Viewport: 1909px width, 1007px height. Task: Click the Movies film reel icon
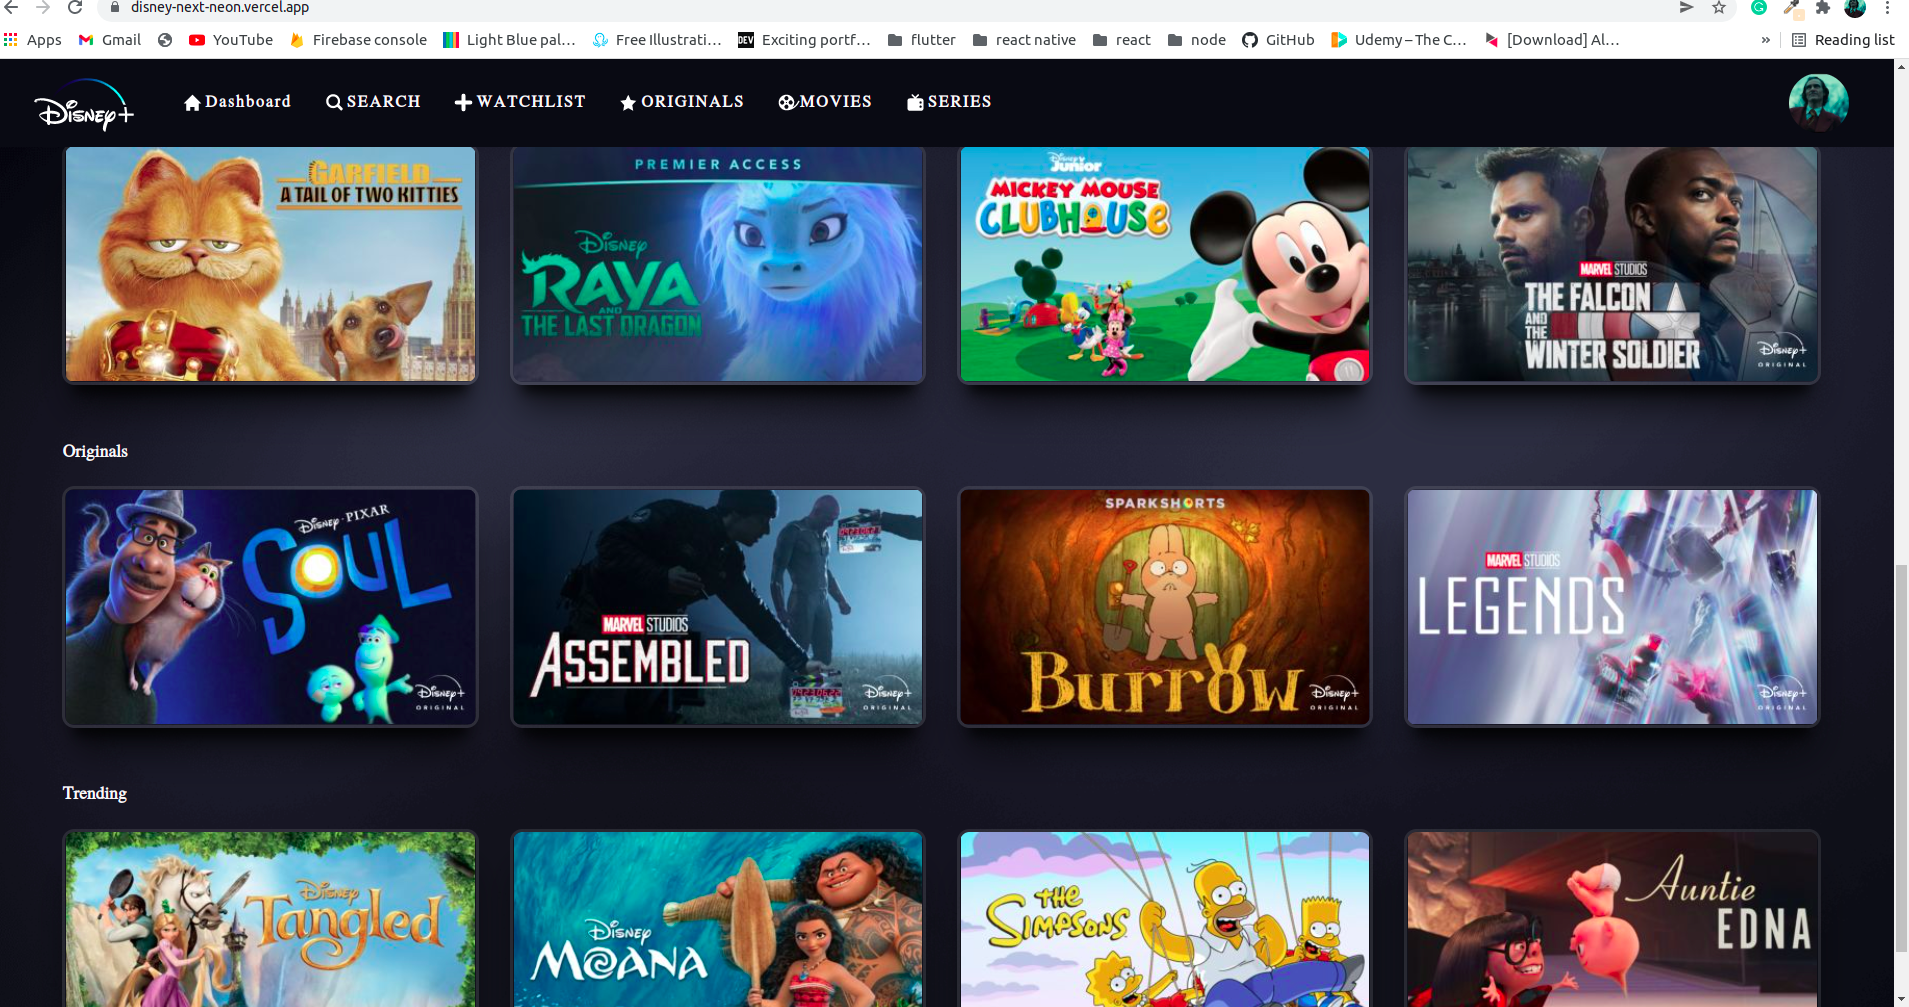click(x=787, y=102)
